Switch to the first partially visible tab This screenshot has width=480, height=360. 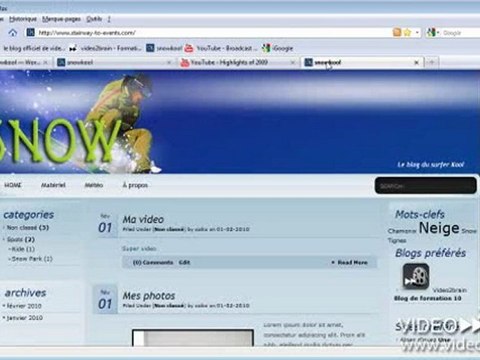coord(20,62)
